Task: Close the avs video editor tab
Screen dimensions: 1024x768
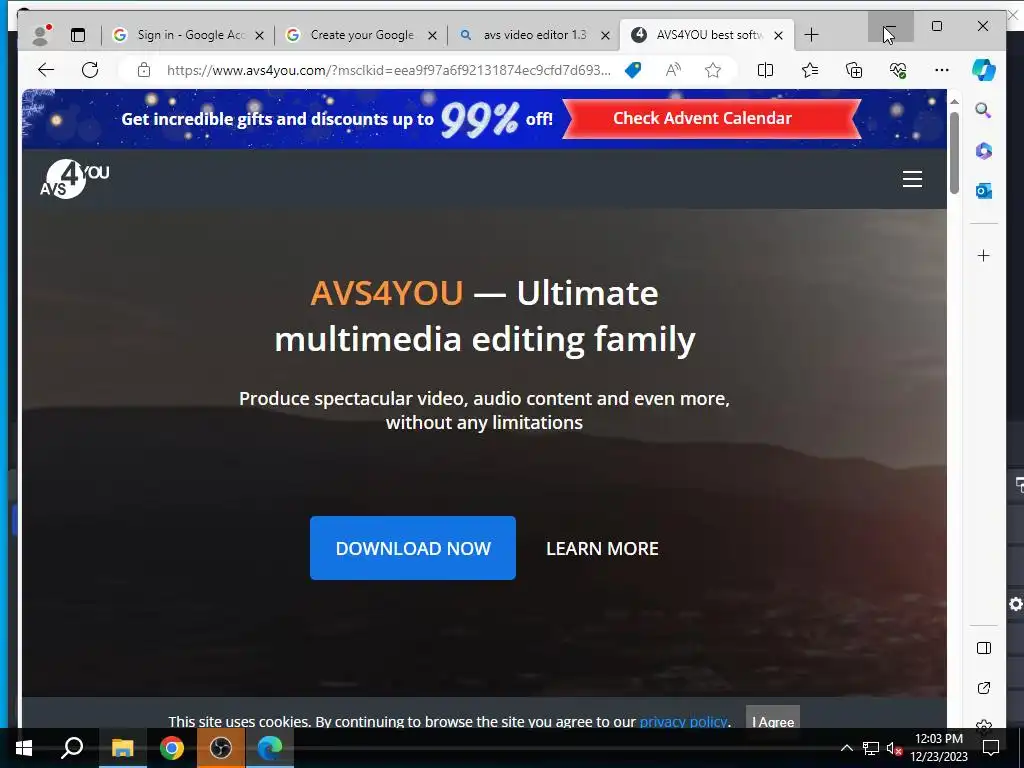Action: (x=605, y=35)
